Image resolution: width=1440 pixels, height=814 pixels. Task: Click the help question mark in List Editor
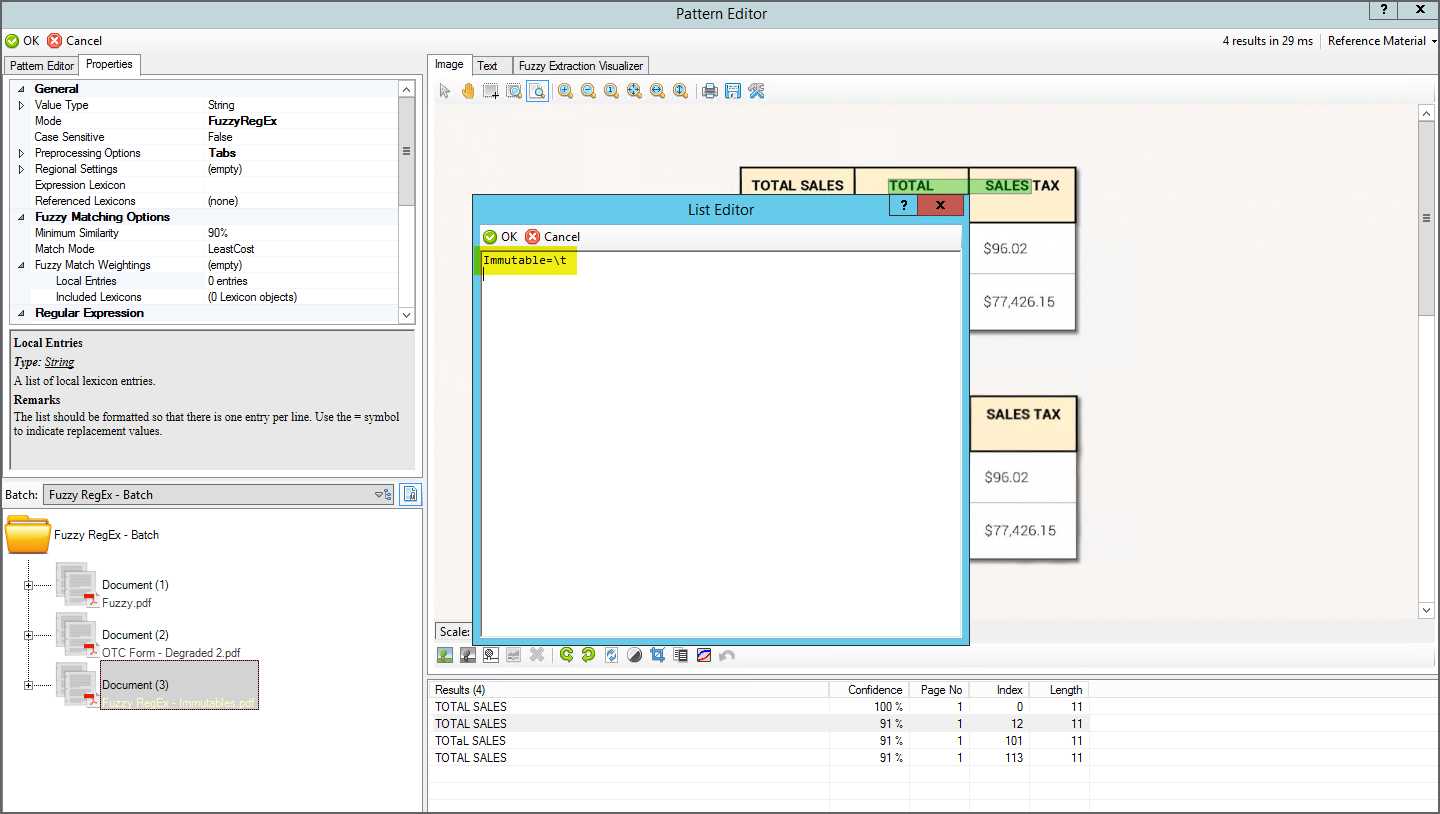903,205
